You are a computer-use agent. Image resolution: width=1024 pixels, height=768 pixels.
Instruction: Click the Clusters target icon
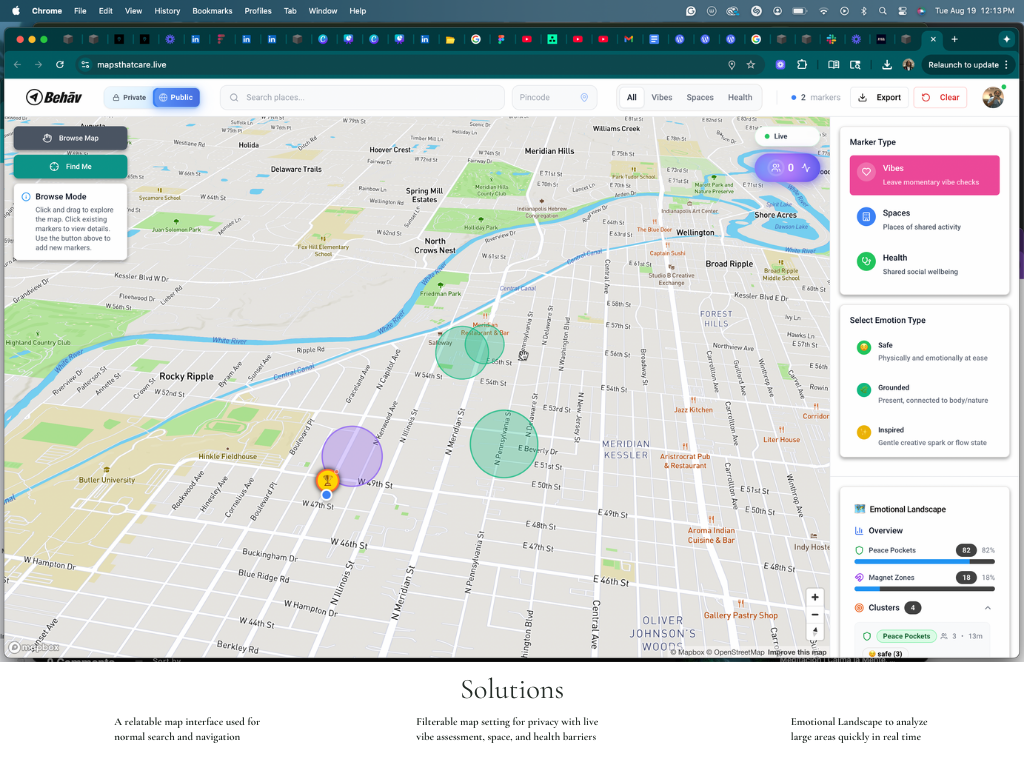(x=859, y=608)
